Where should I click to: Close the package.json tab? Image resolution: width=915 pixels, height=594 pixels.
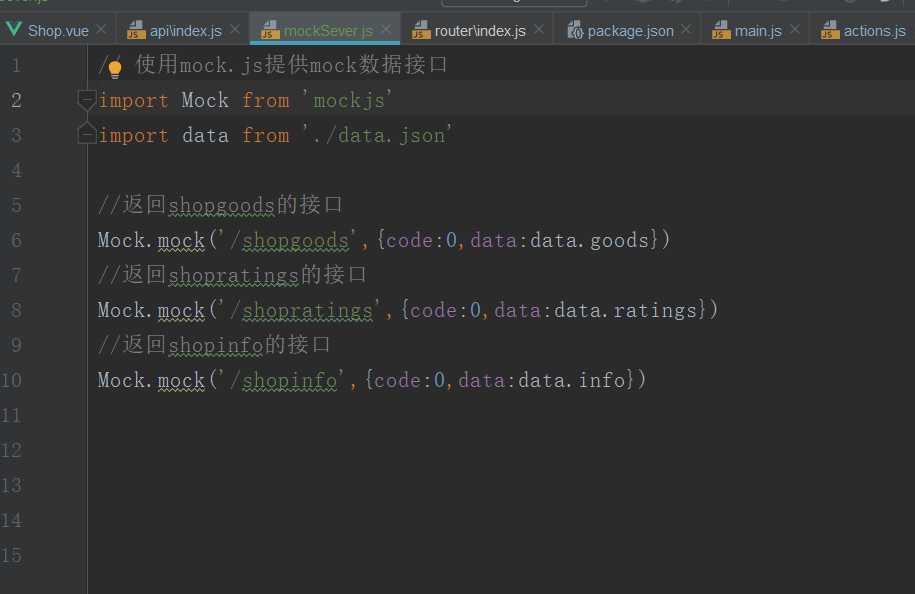[x=687, y=29]
